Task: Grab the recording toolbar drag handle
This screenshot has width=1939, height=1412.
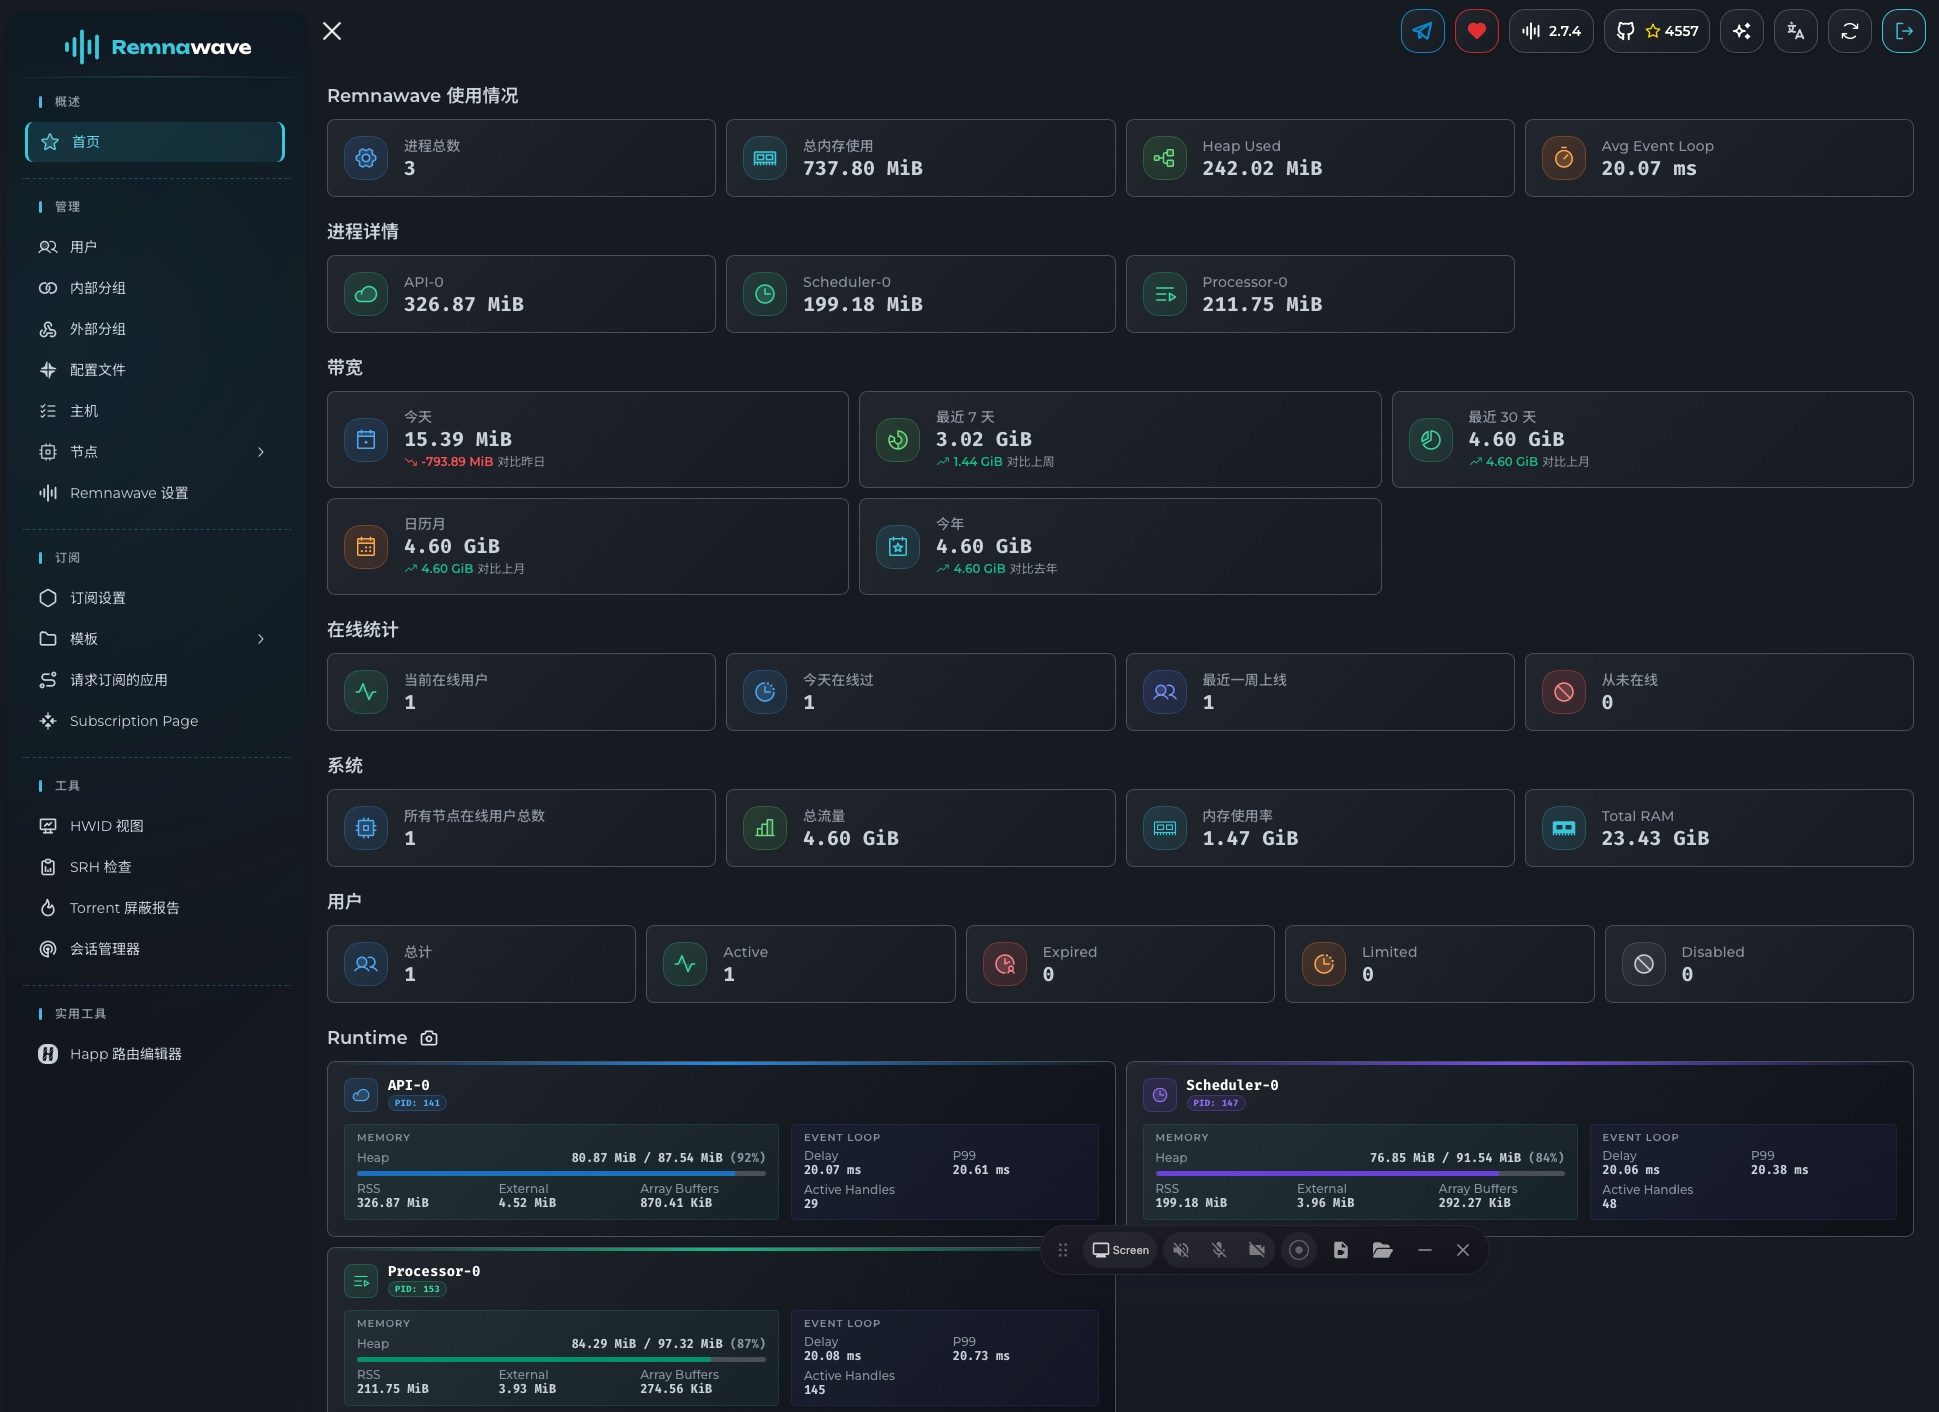Action: [x=1063, y=1250]
